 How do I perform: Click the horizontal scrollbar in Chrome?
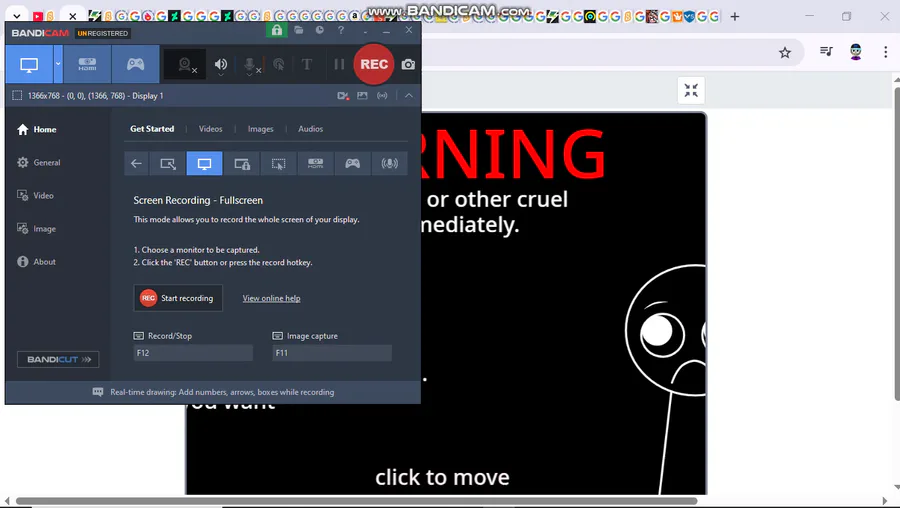pos(356,501)
